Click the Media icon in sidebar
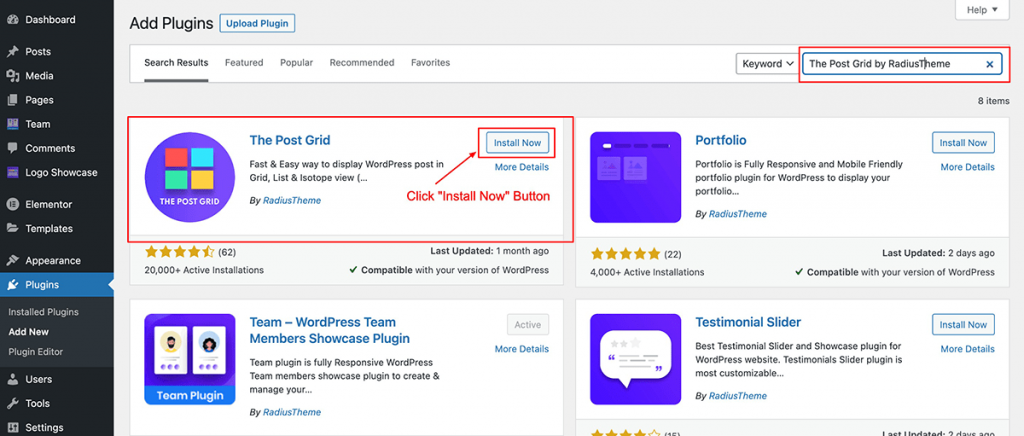Image resolution: width=1024 pixels, height=436 pixels. 12,76
